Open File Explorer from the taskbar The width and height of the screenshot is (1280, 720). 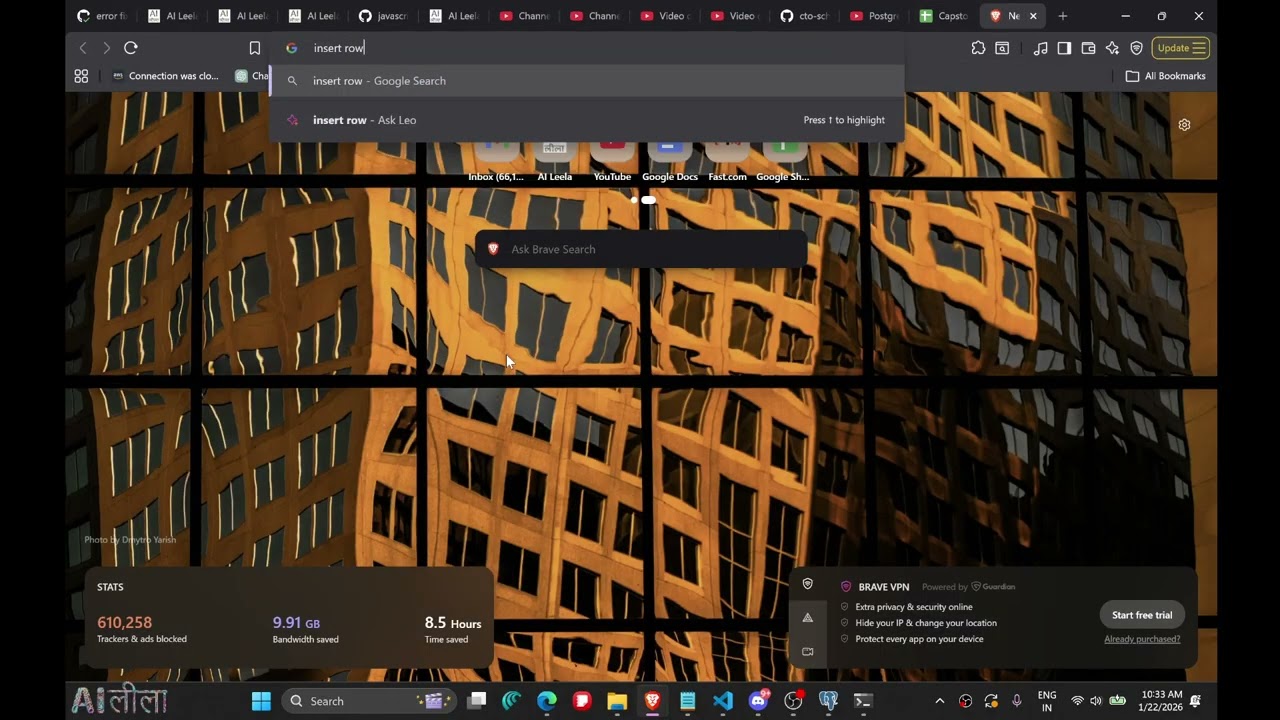[617, 701]
